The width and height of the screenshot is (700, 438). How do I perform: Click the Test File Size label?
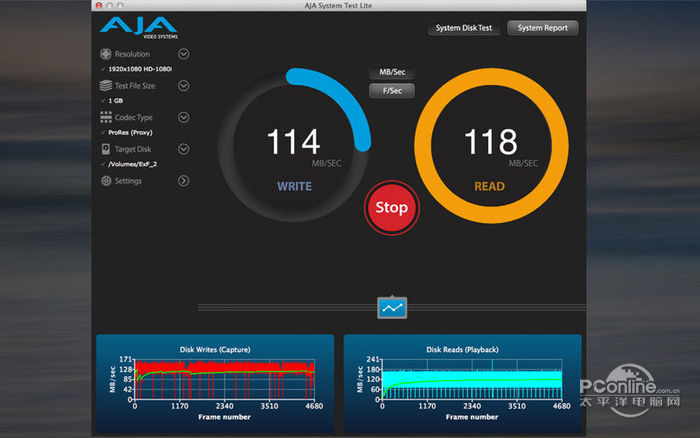point(135,86)
